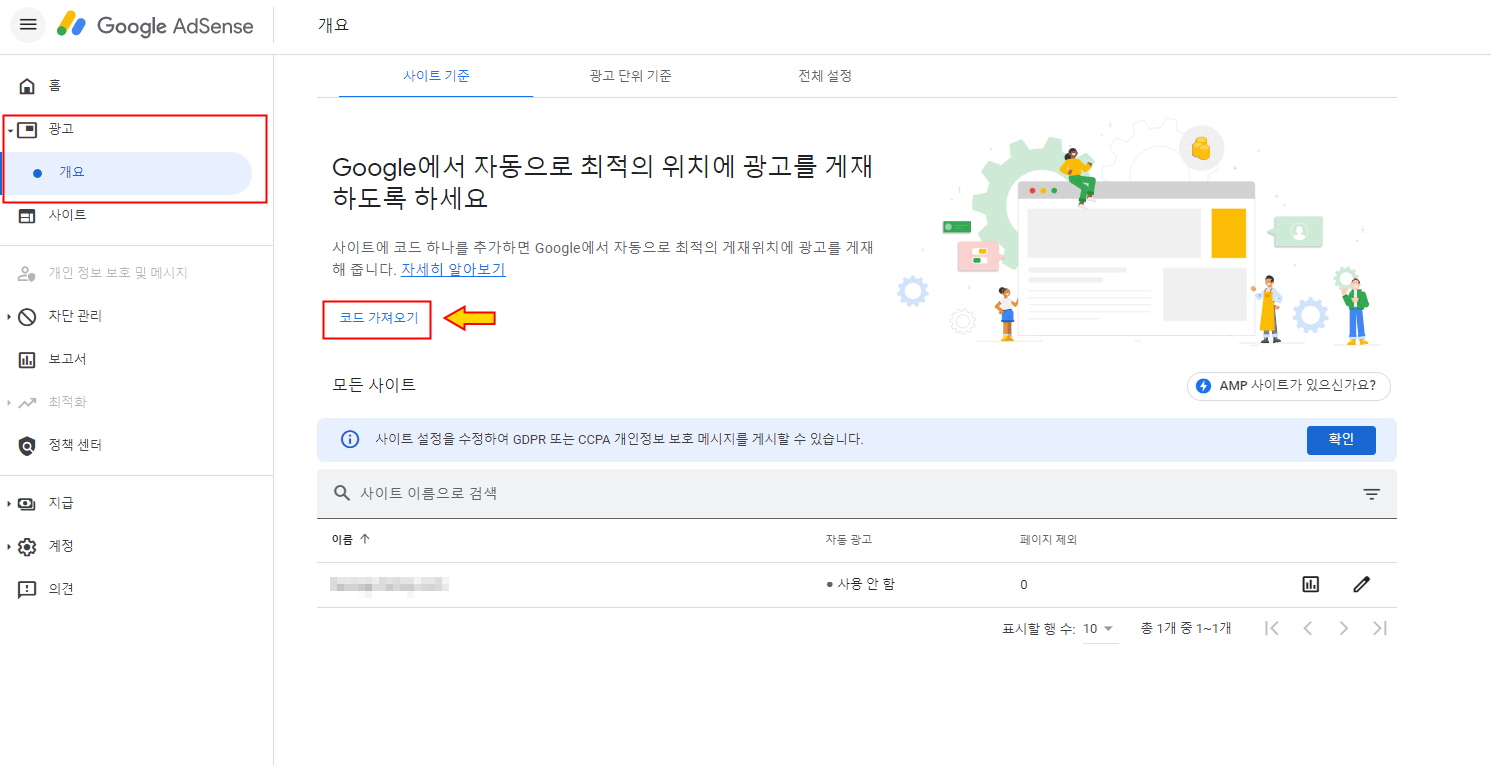Viewport: 1491px width, 765px height.
Task: Click the 총 1개 중 1~1개 text
Action: [x=1185, y=628]
